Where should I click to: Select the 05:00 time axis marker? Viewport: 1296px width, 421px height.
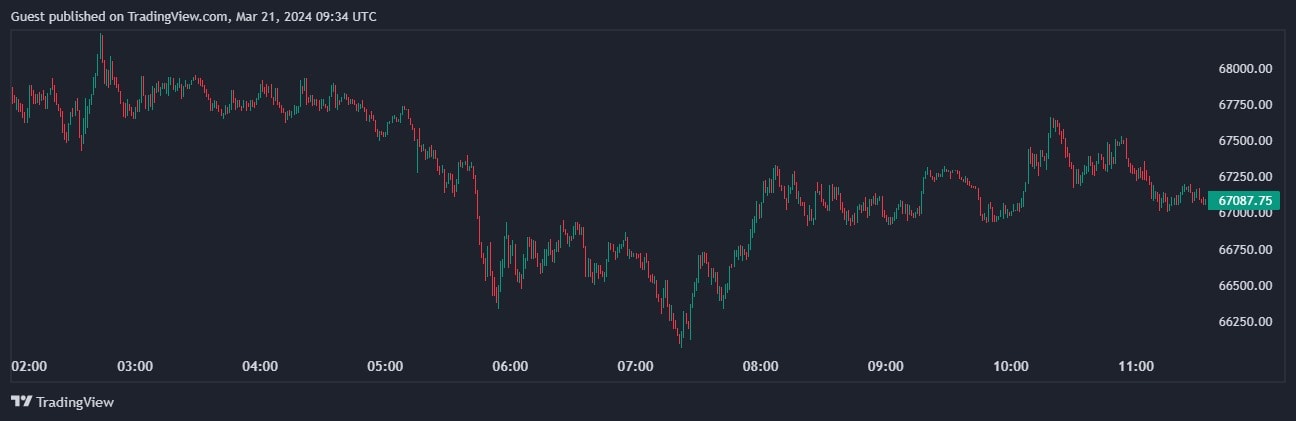click(385, 367)
